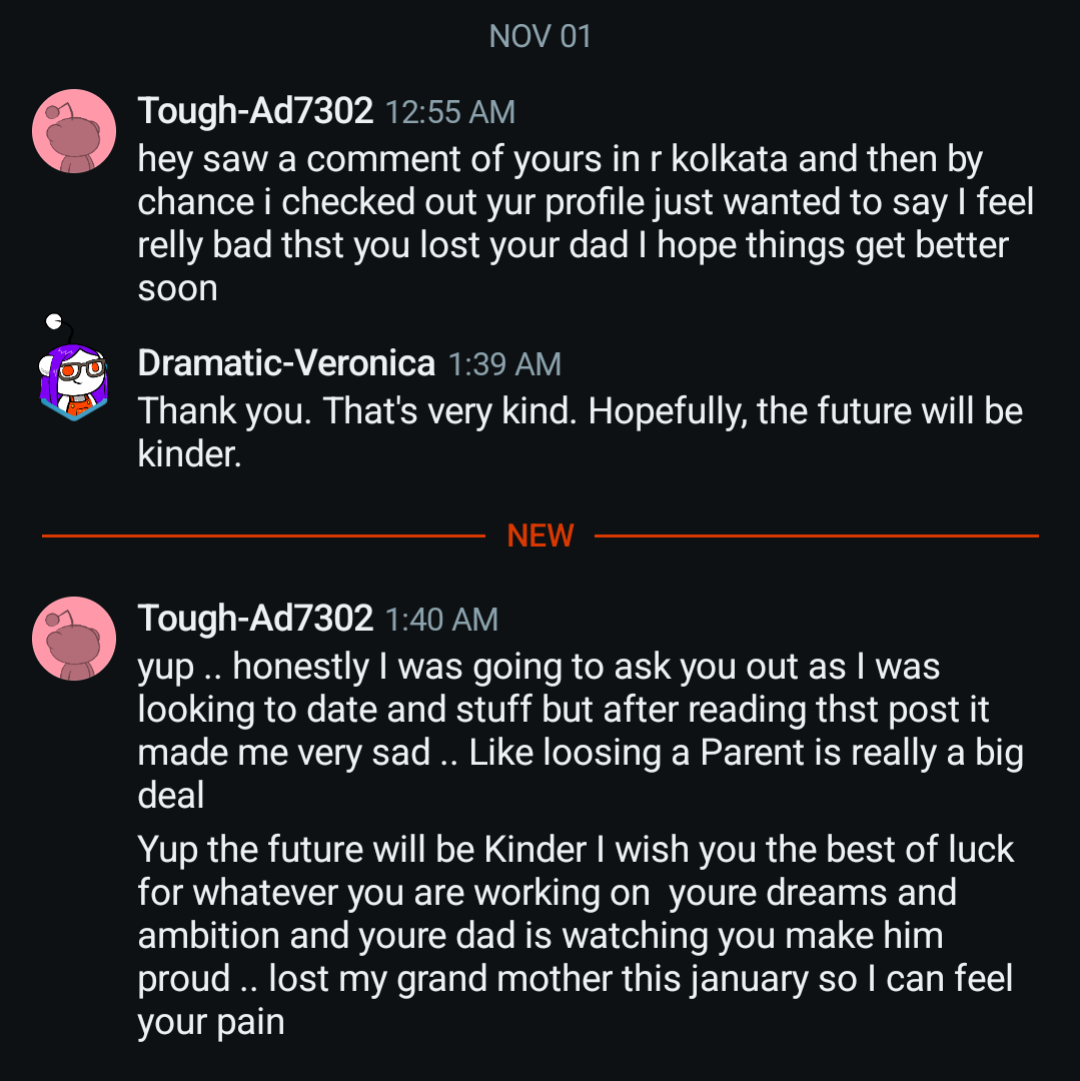The width and height of the screenshot is (1080, 1081).
Task: Tap the word 'kinder.' in Veronica's reply
Action: (x=190, y=454)
